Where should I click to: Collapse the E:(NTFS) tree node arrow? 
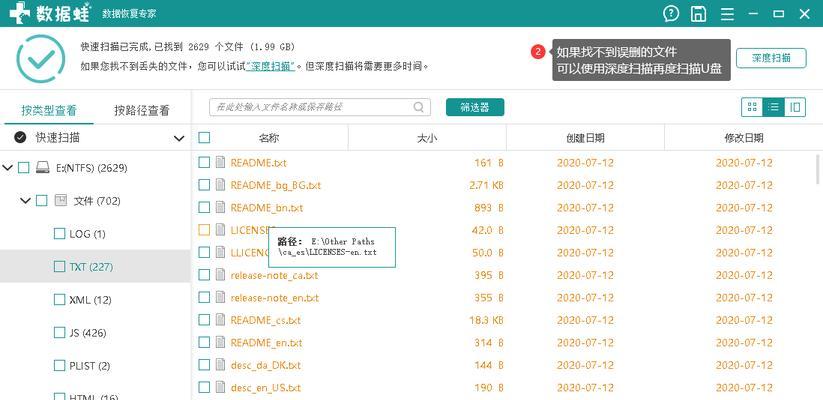pyautogui.click(x=7, y=168)
